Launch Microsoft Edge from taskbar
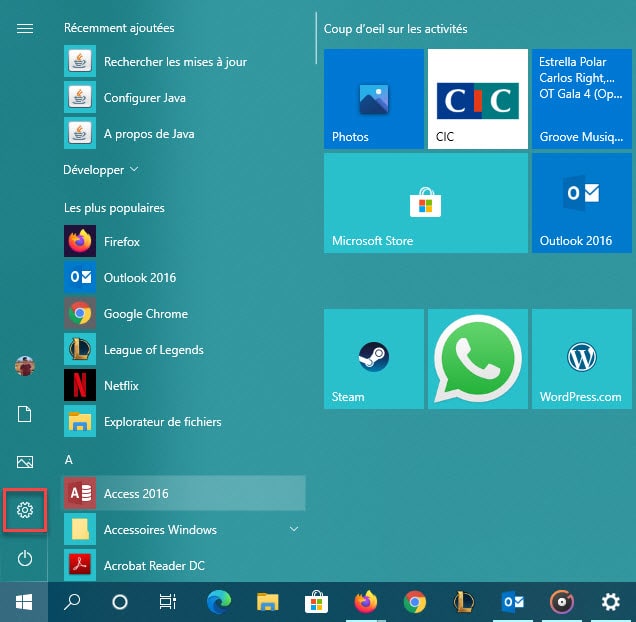 click(219, 602)
